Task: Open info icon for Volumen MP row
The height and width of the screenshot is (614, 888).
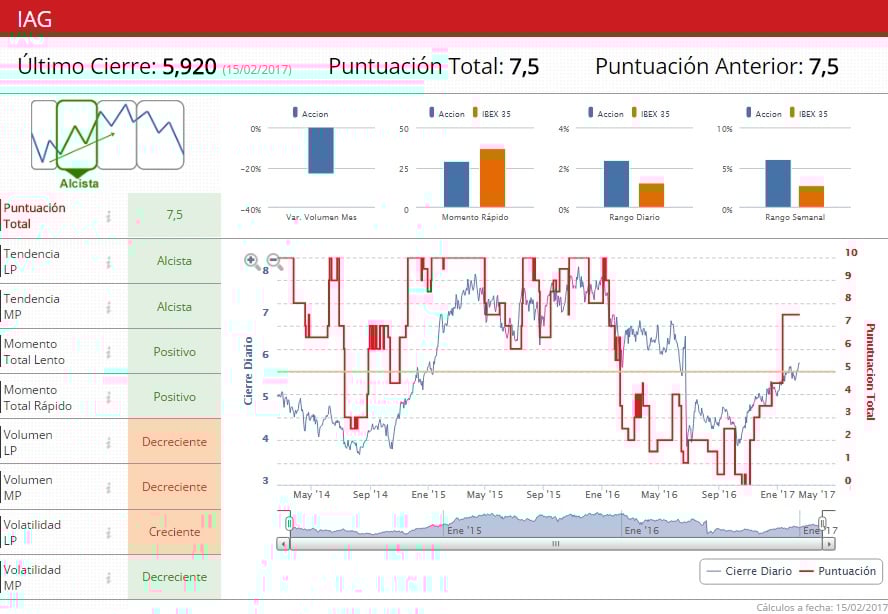Action: coord(108,487)
